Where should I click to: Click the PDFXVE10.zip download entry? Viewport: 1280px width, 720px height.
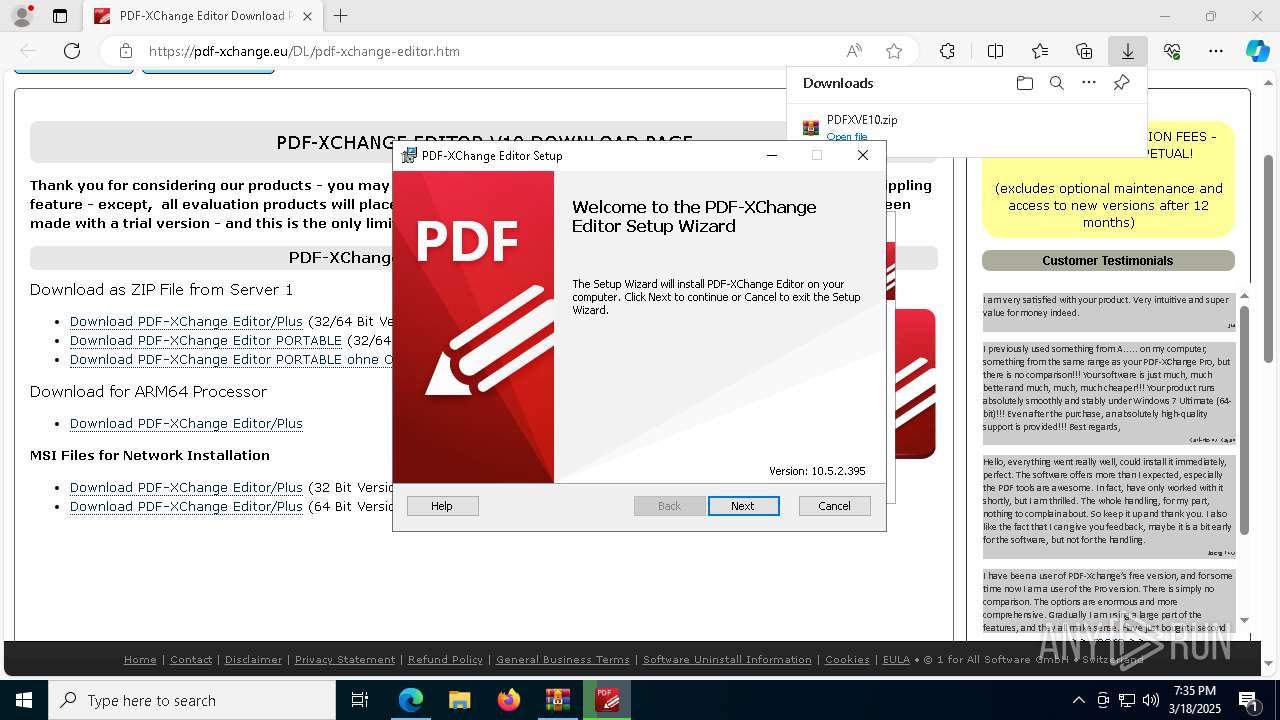967,127
